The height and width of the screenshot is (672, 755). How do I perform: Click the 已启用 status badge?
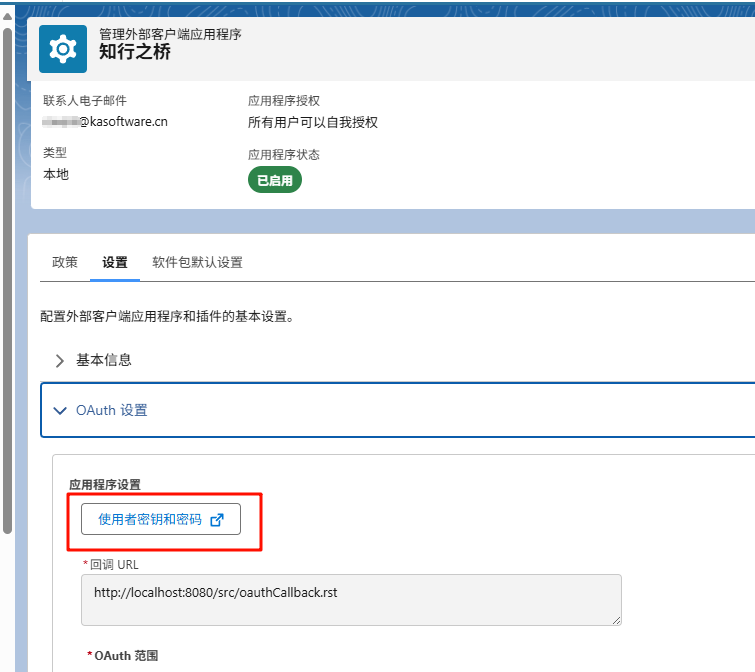[275, 181]
